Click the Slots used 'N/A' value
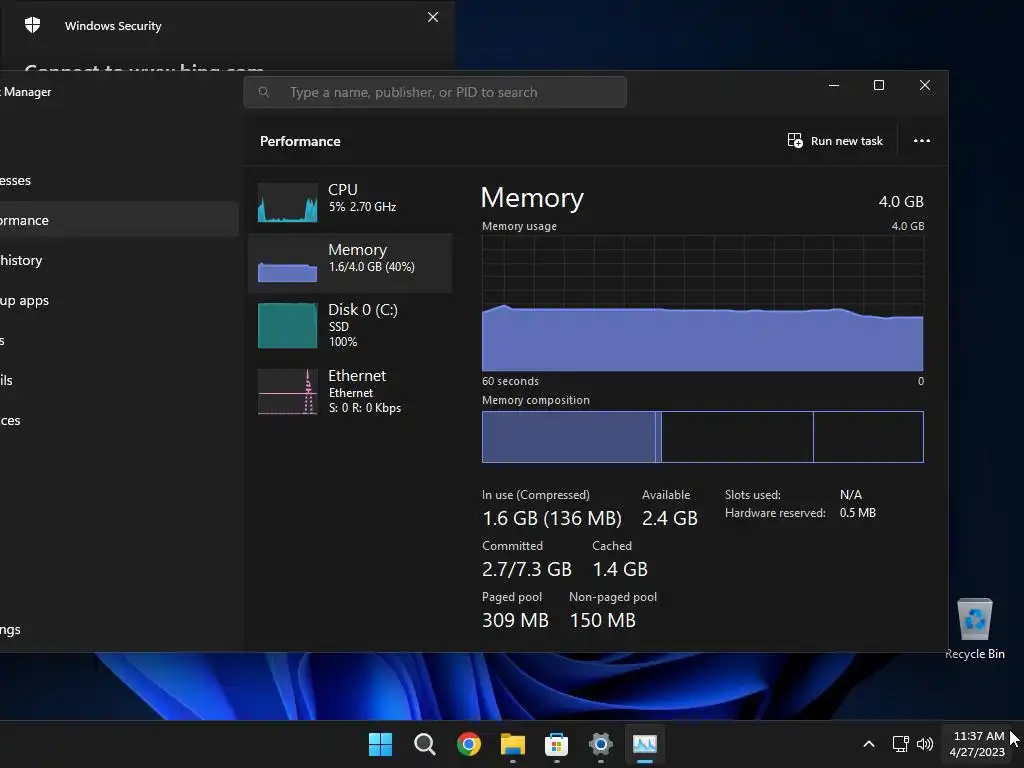Image resolution: width=1024 pixels, height=768 pixels. (850, 495)
